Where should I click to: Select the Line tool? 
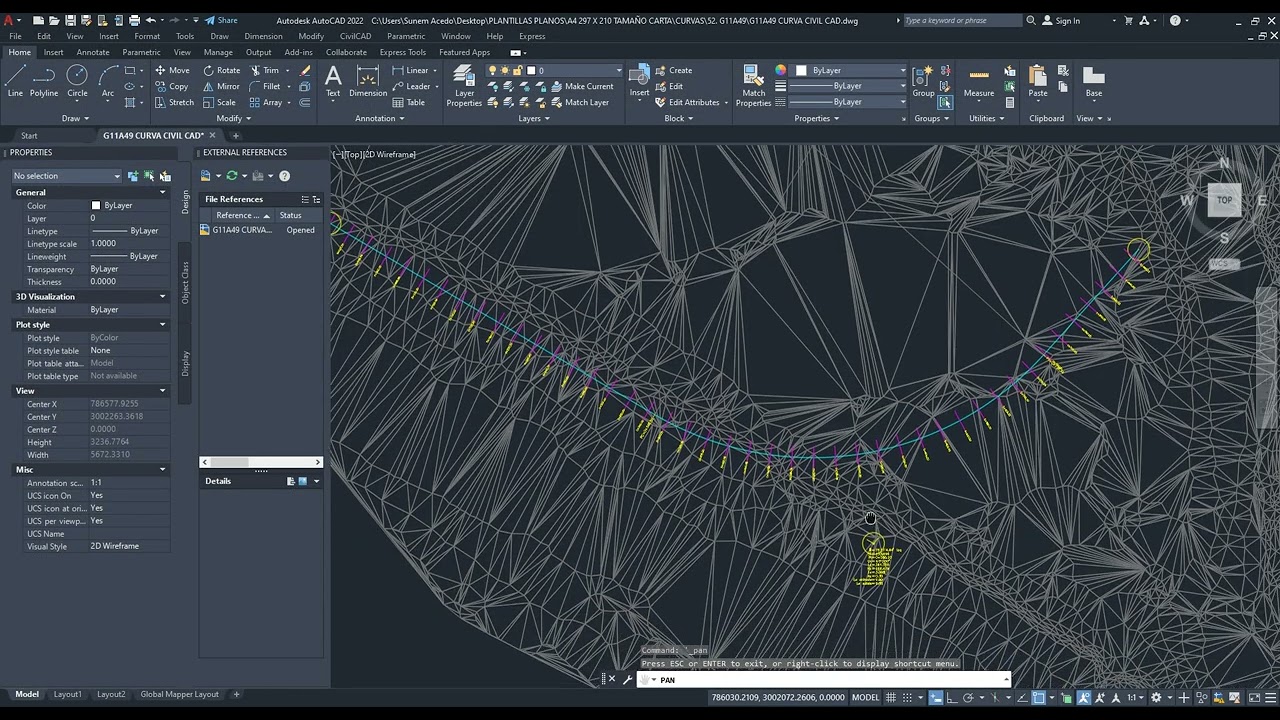tap(15, 81)
